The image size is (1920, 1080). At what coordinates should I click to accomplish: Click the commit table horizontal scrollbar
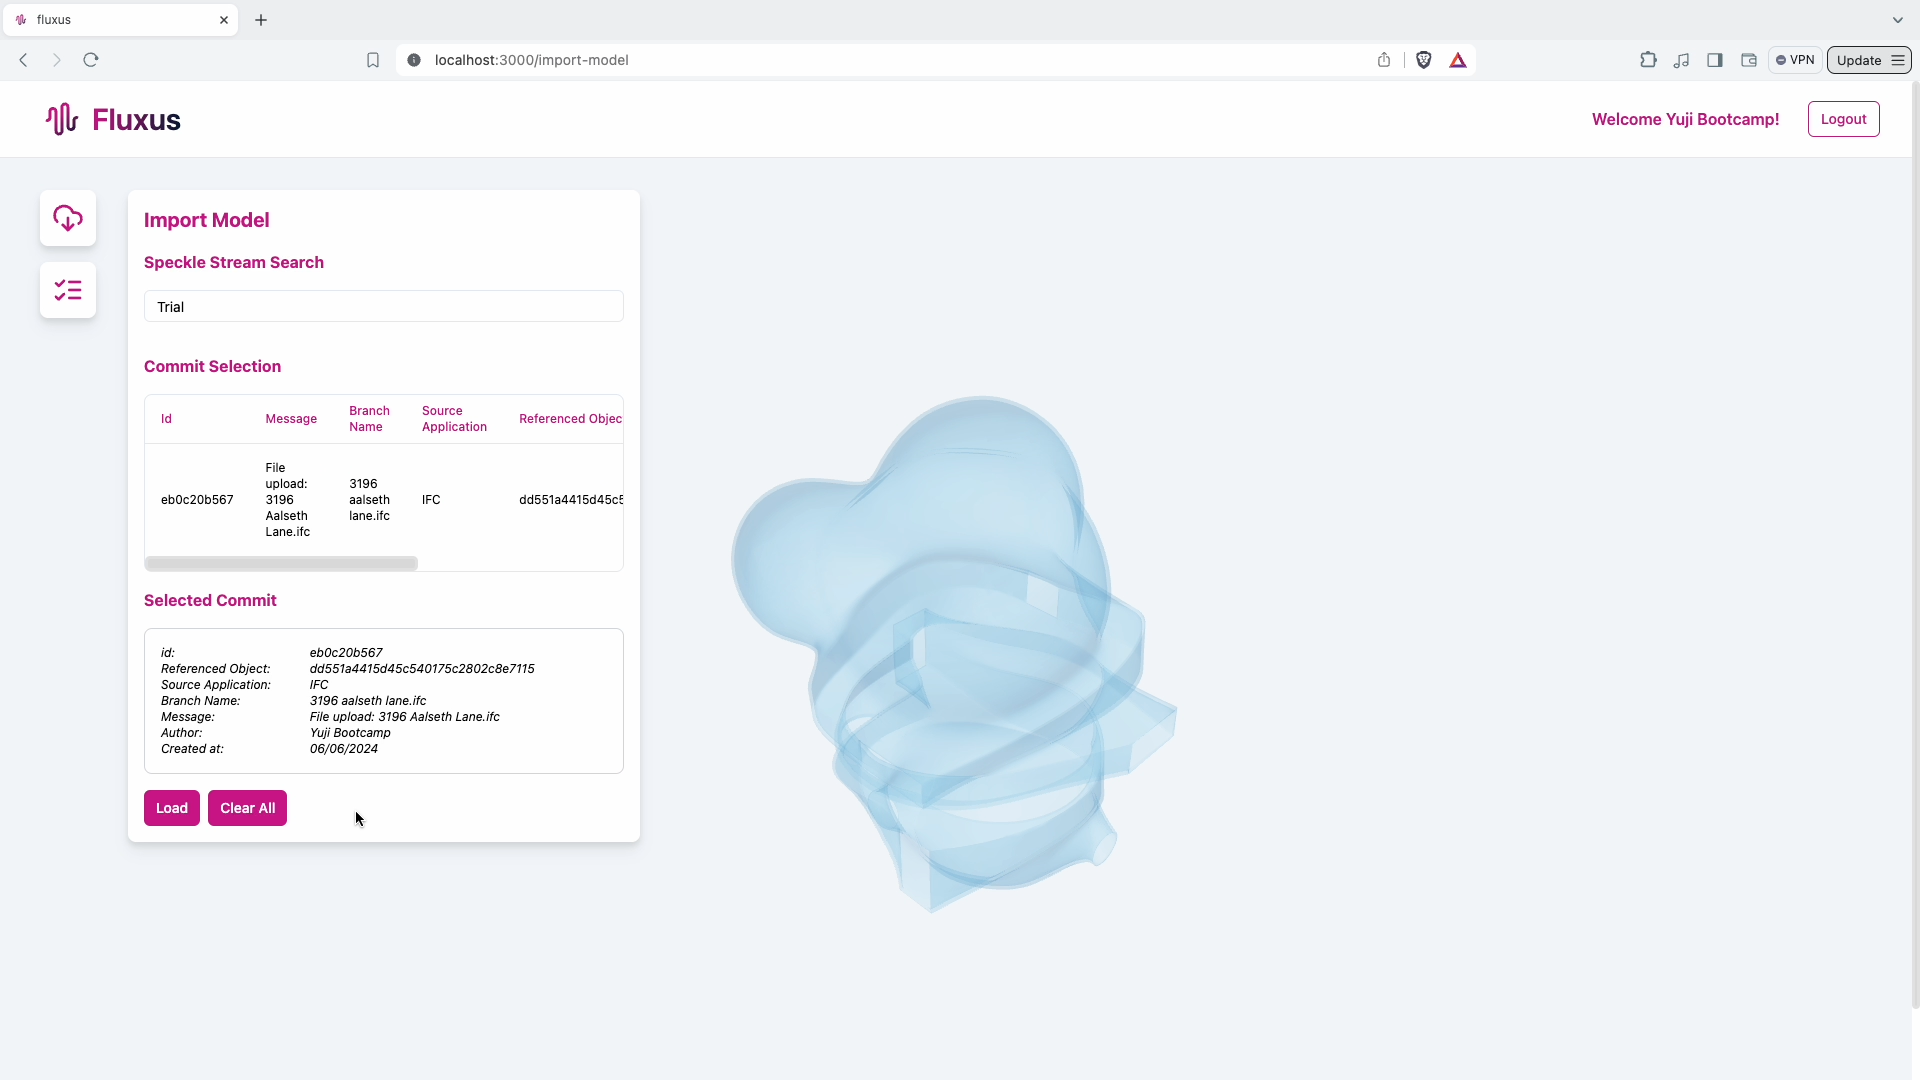click(281, 564)
